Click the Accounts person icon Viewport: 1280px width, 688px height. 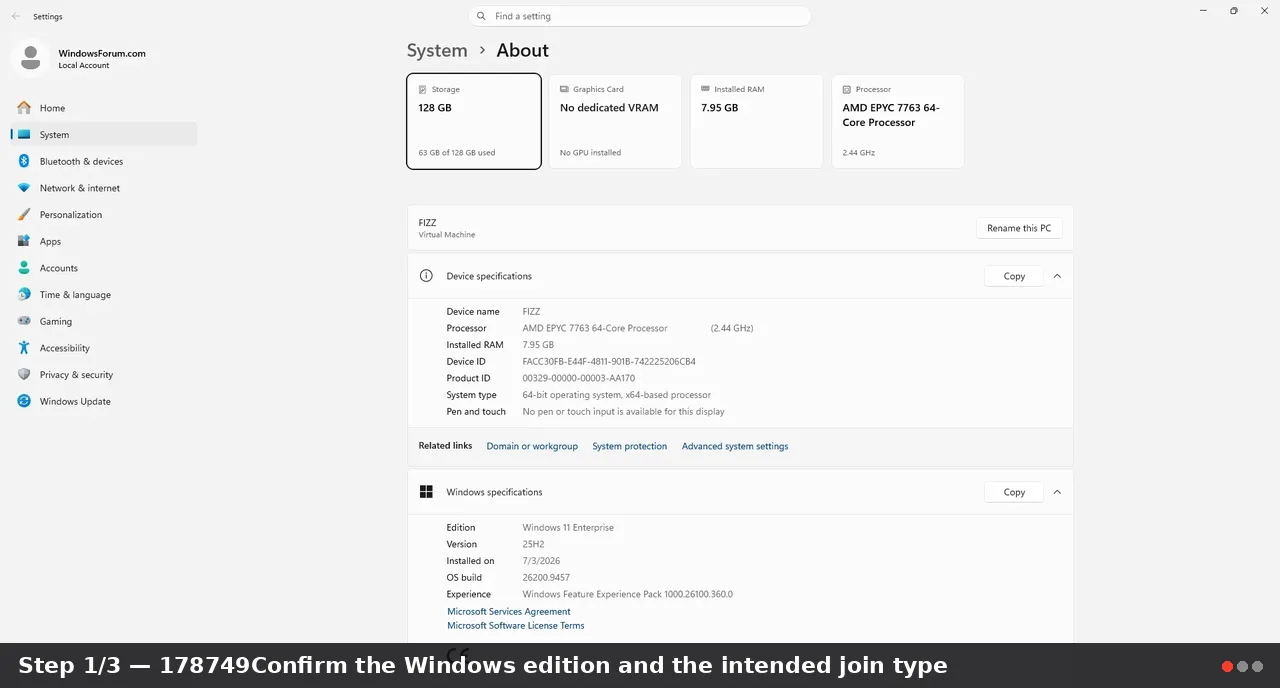point(24,268)
